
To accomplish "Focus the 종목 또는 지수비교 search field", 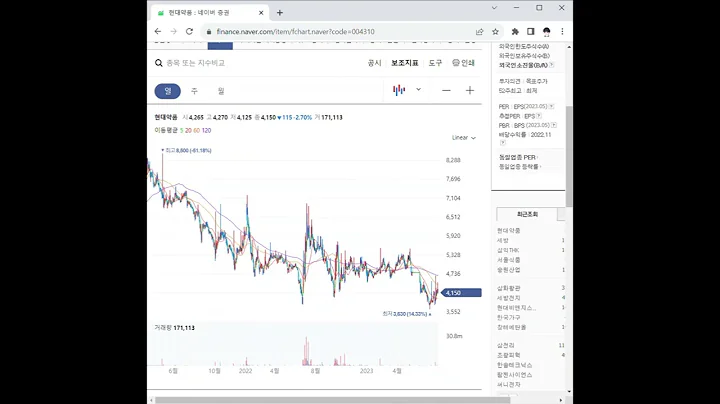I will point(196,63).
